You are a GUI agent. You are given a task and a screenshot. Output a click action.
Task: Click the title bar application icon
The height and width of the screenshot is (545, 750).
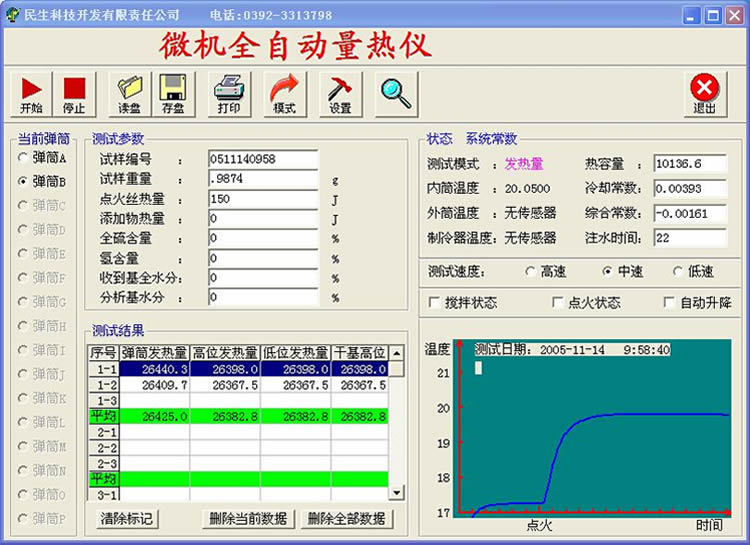13,15
